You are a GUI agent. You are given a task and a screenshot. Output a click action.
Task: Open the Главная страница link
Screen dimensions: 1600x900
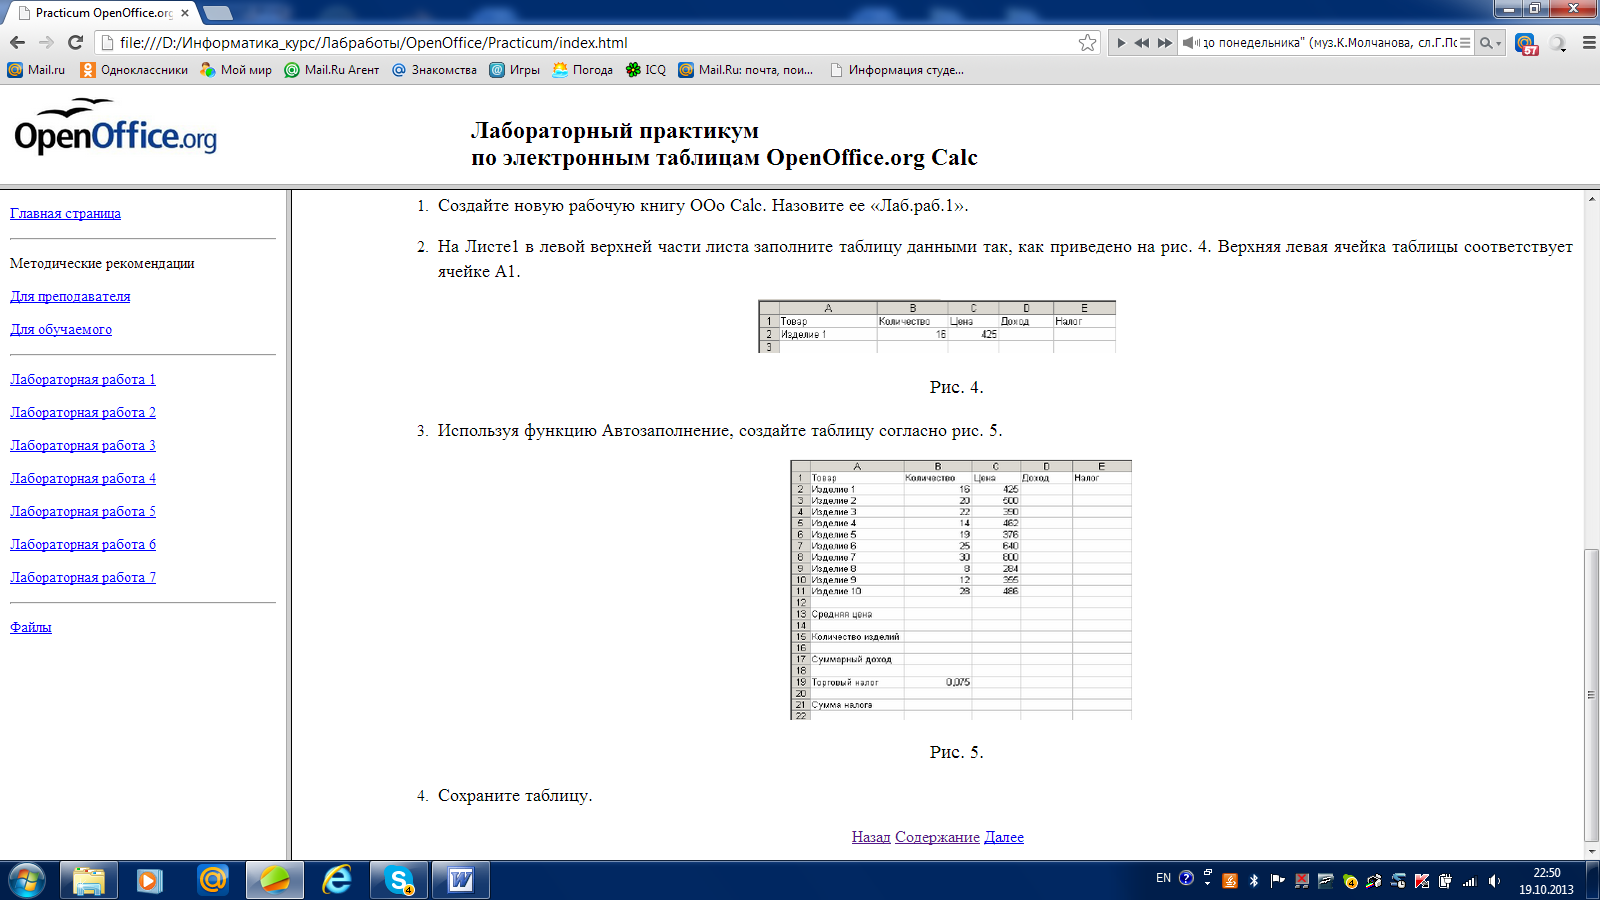point(65,213)
